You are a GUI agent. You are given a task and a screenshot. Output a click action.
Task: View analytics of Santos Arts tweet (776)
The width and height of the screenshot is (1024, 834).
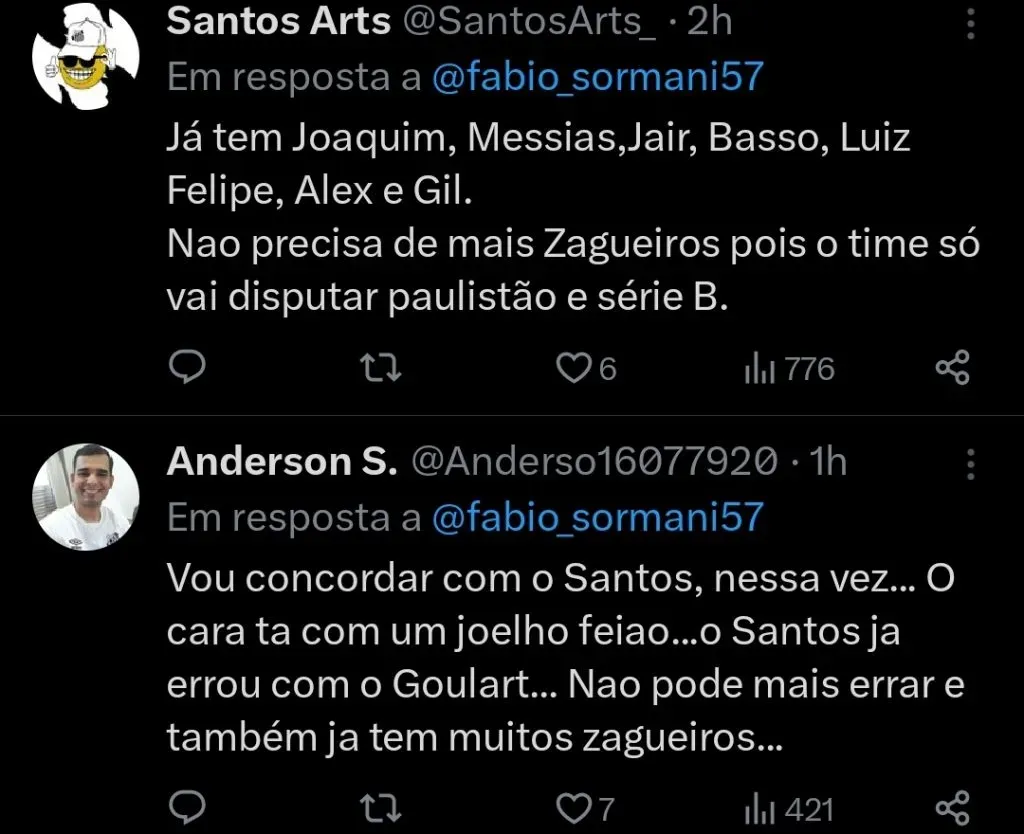790,369
